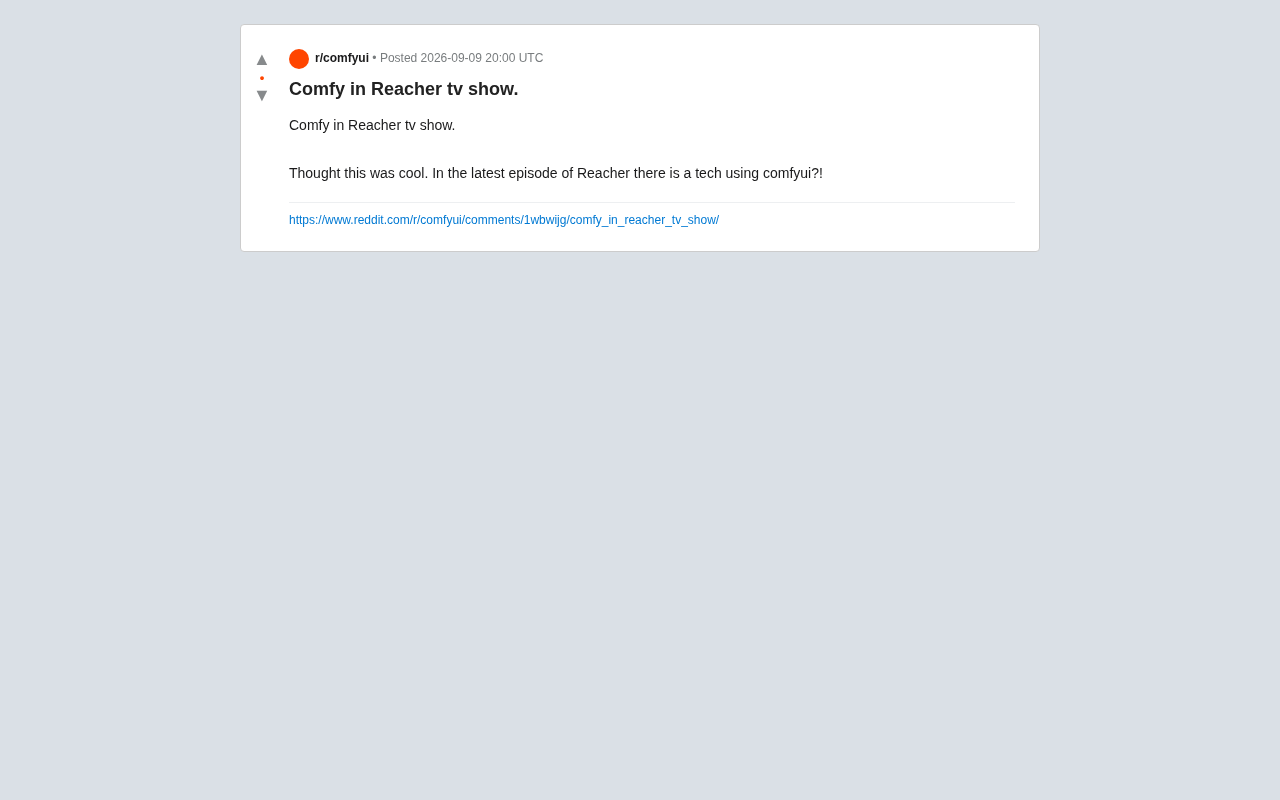The height and width of the screenshot is (800, 1280).
Task: Click the bold post title heading
Action: (x=404, y=89)
